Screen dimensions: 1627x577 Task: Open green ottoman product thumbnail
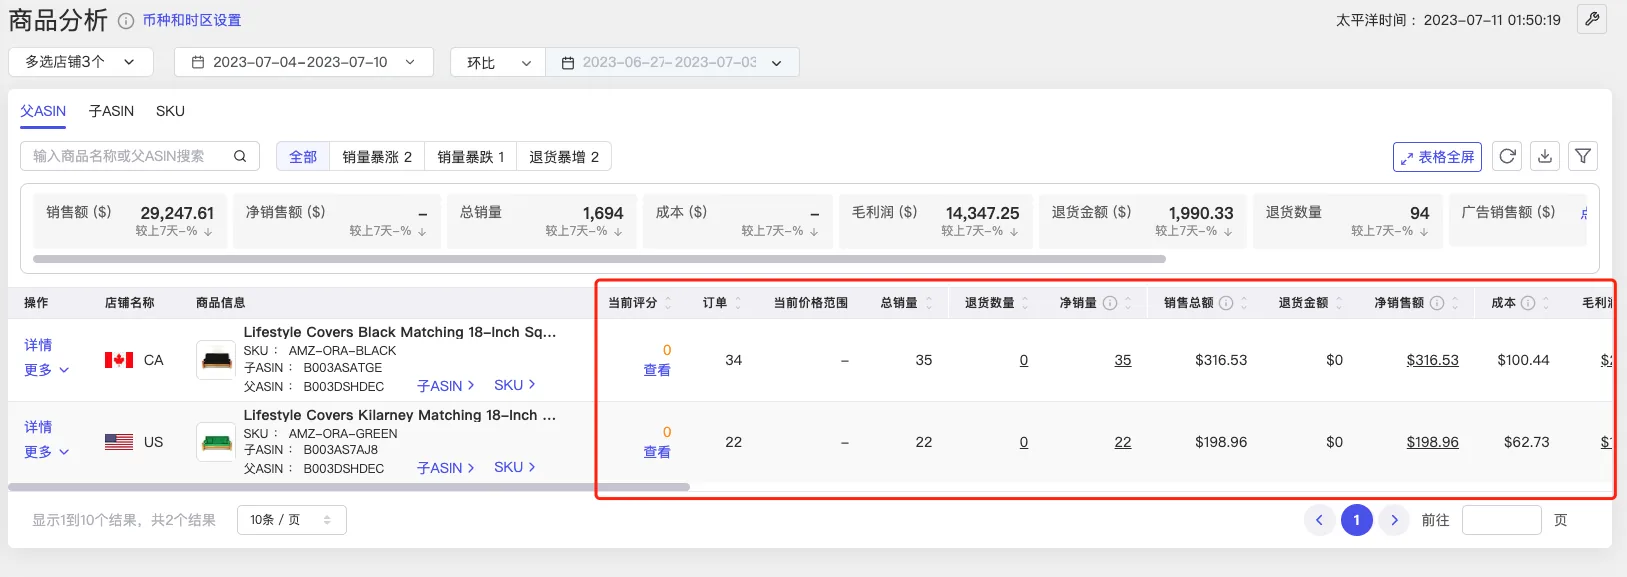pyautogui.click(x=216, y=442)
